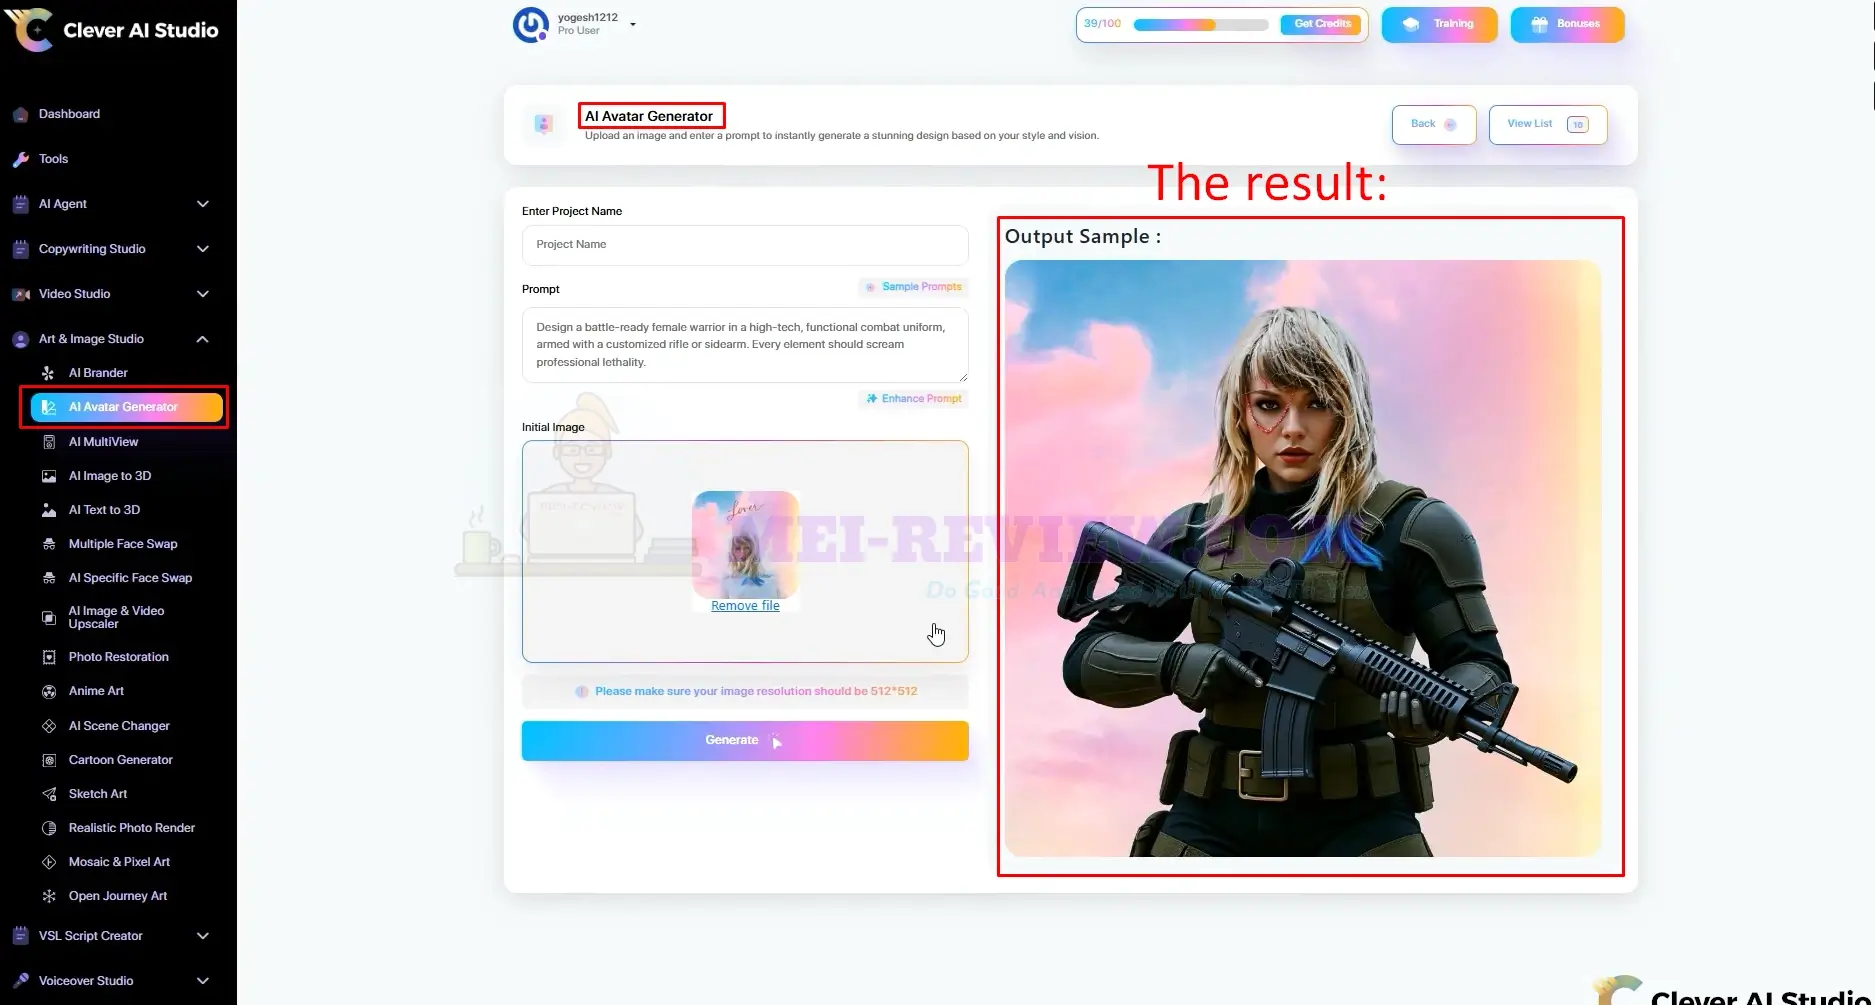Select AI Avatar Generator in sidebar
The image size is (1875, 1005).
click(x=126, y=407)
